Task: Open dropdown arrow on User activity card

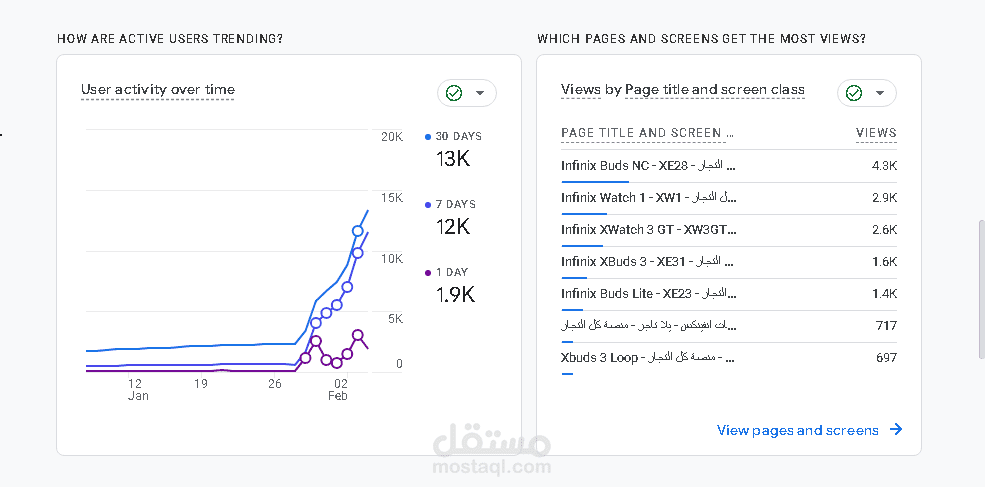Action: pyautogui.click(x=480, y=93)
